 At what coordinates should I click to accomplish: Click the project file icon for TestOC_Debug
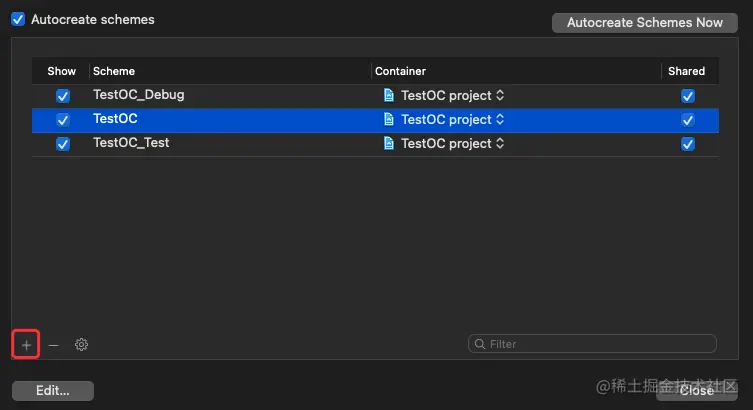[x=389, y=95]
